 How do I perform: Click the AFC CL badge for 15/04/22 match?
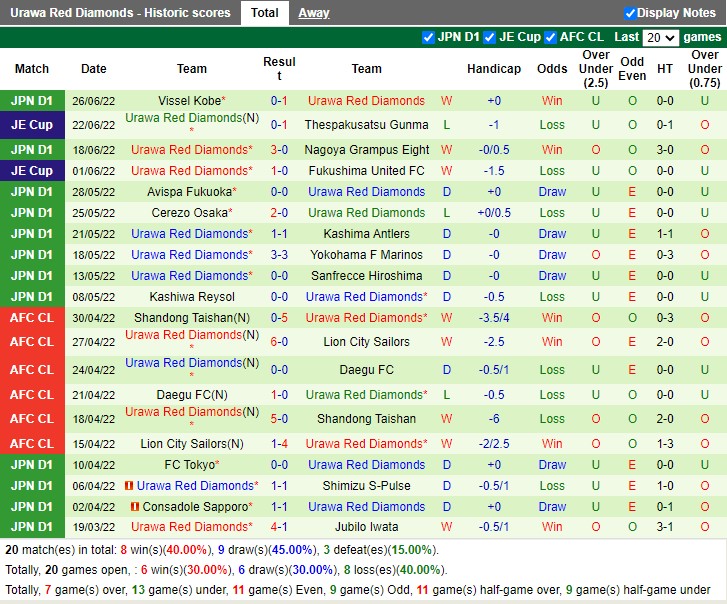(x=32, y=444)
